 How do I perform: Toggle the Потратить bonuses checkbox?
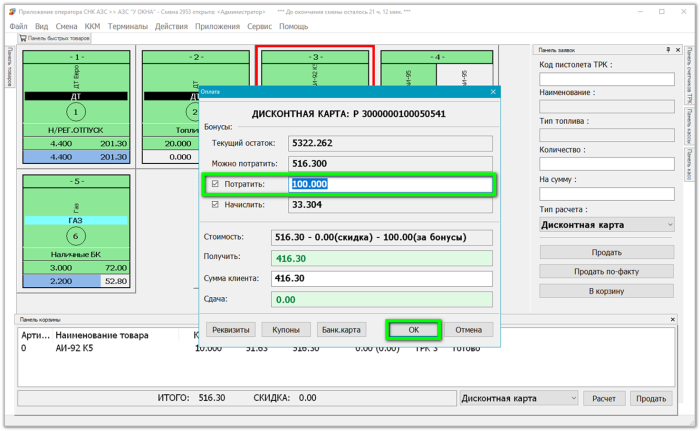pos(215,184)
